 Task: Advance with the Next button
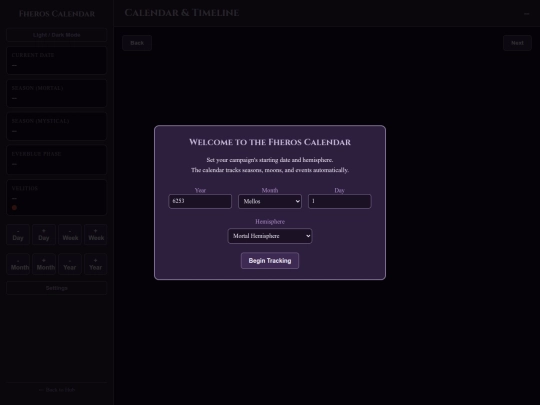(517, 43)
